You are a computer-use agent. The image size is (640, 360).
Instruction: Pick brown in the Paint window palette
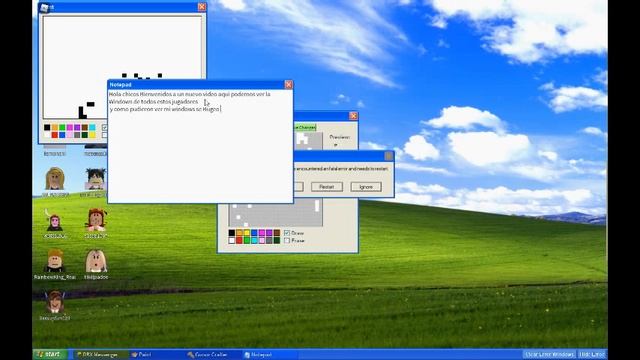point(84,127)
